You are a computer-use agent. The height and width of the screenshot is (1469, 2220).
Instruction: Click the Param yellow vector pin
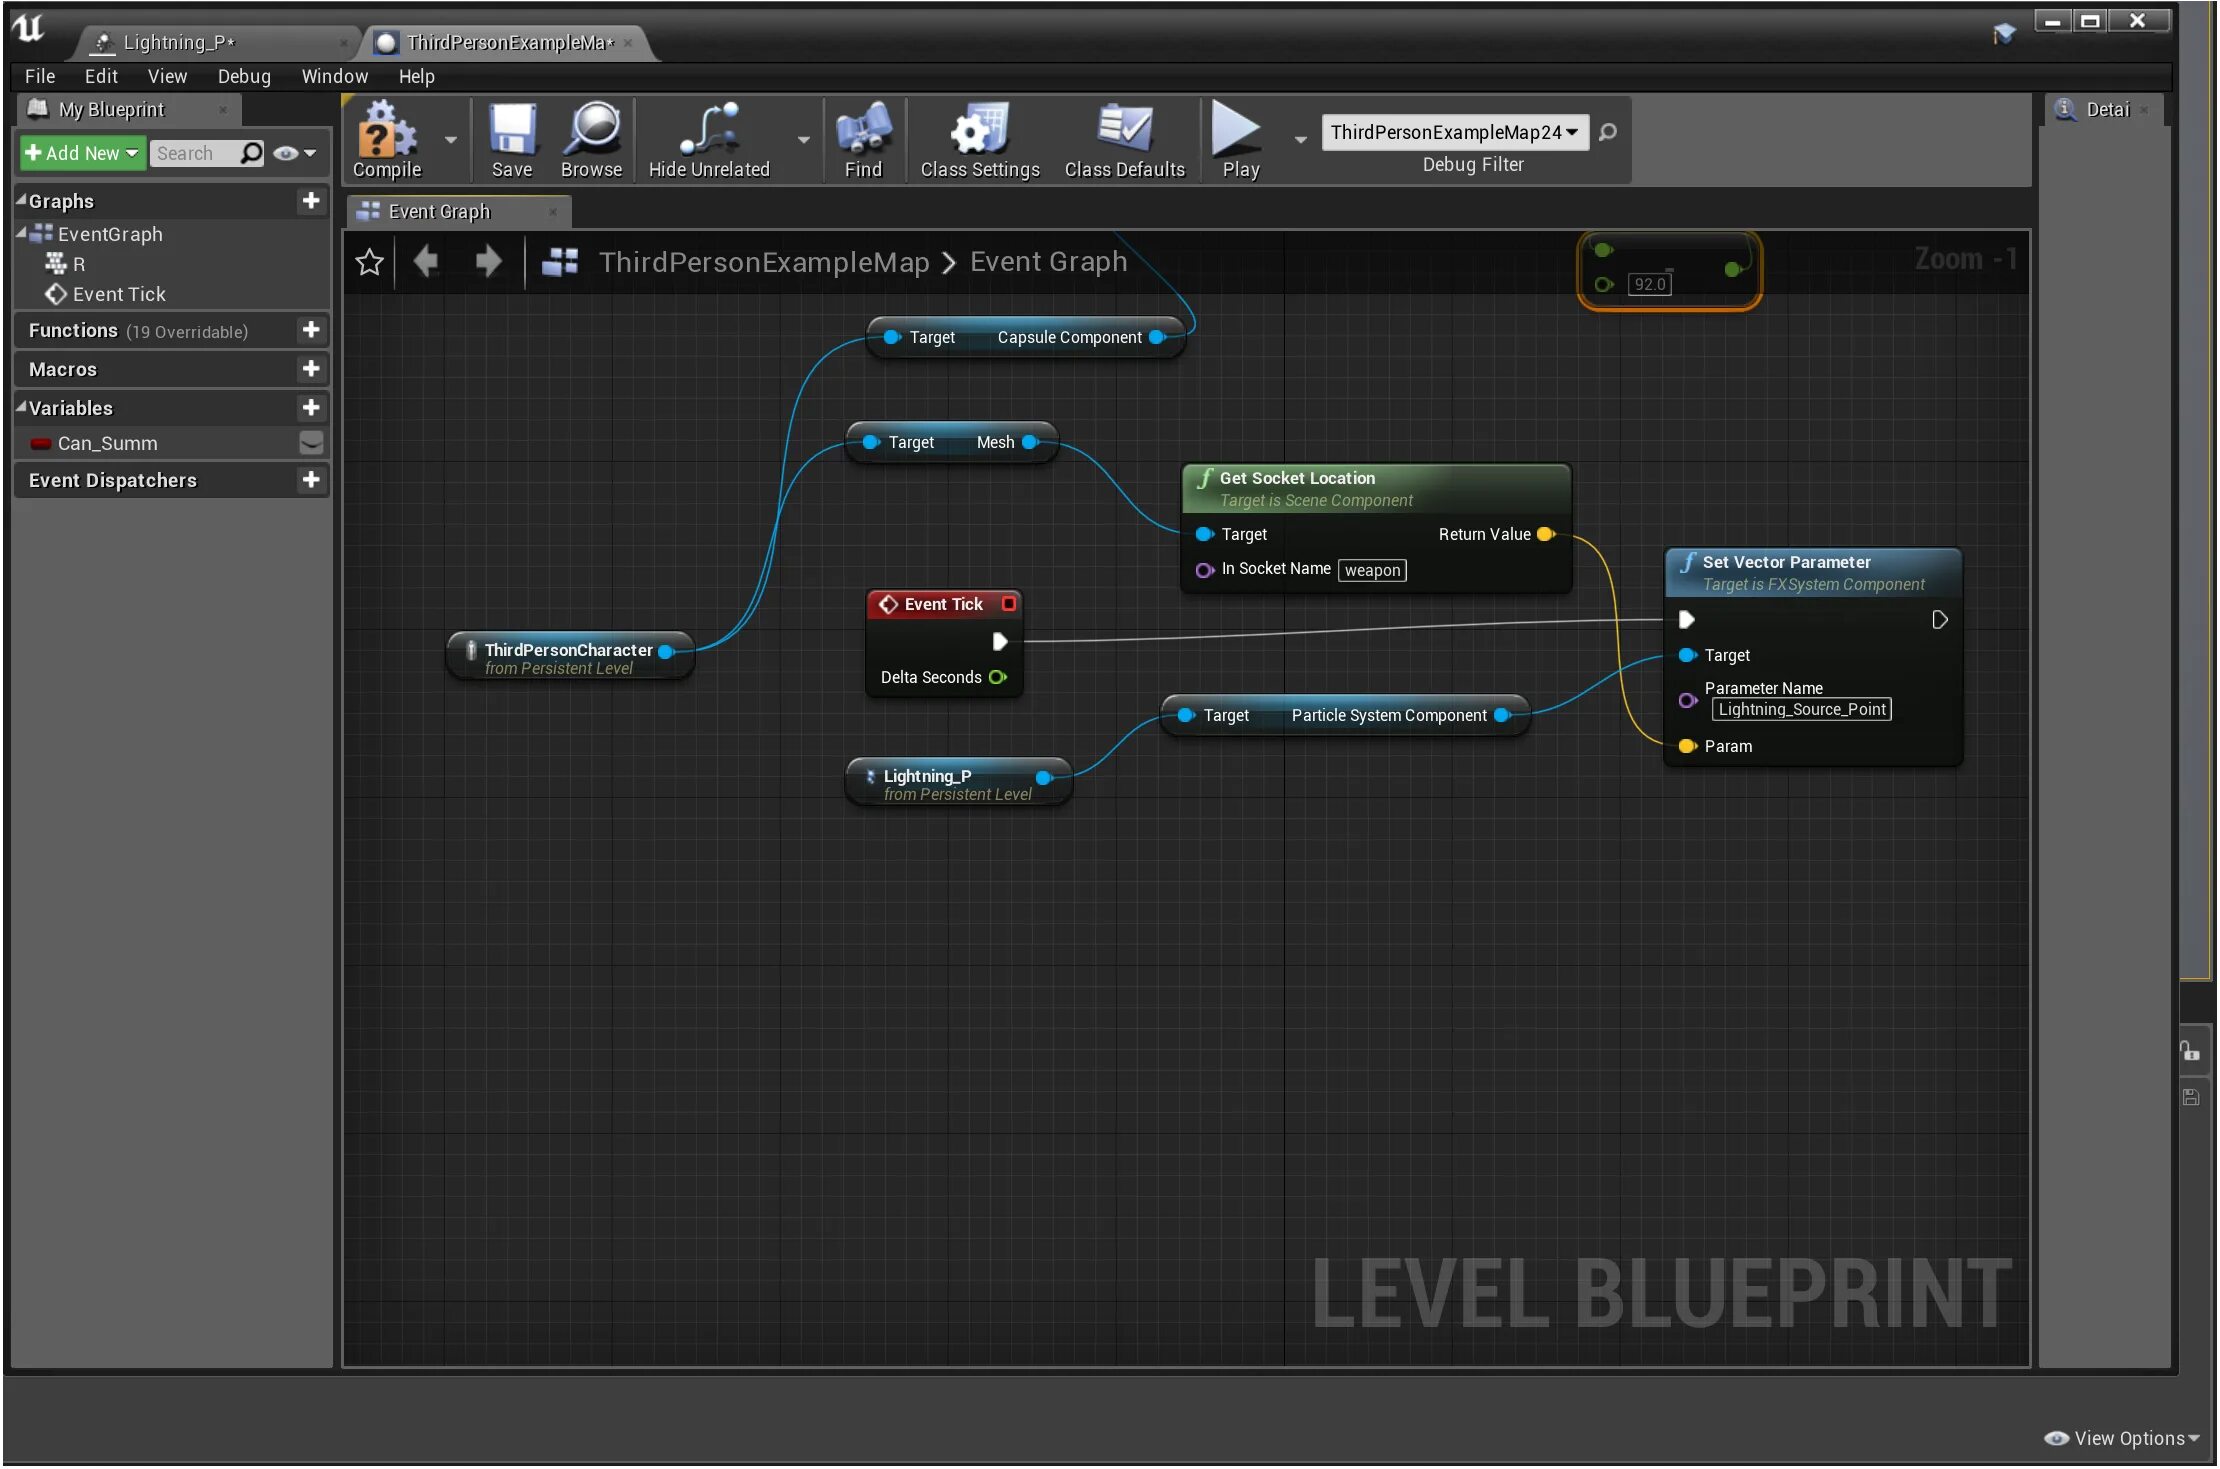coord(1687,746)
